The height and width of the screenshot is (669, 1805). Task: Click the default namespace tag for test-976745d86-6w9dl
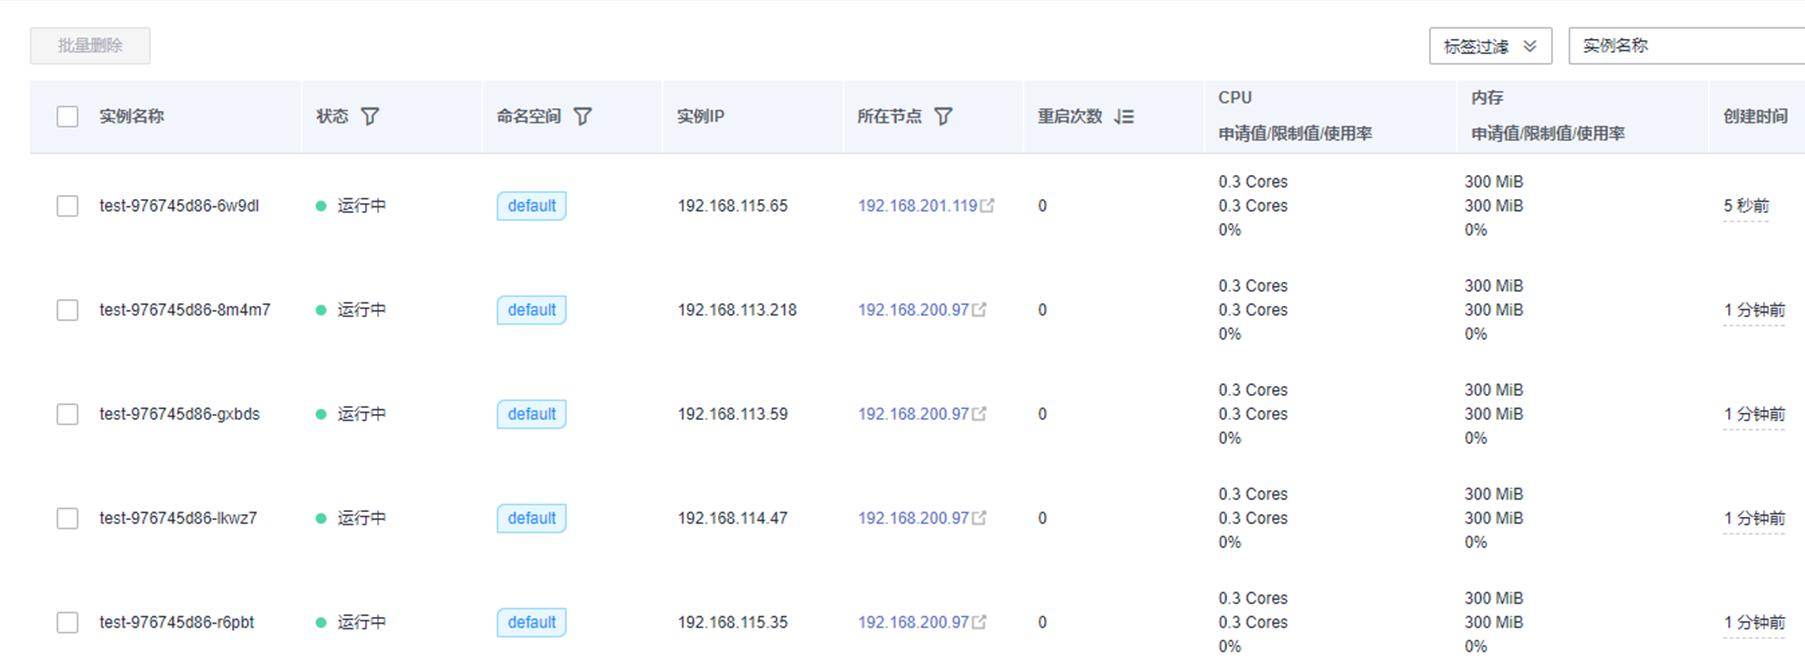(x=531, y=206)
